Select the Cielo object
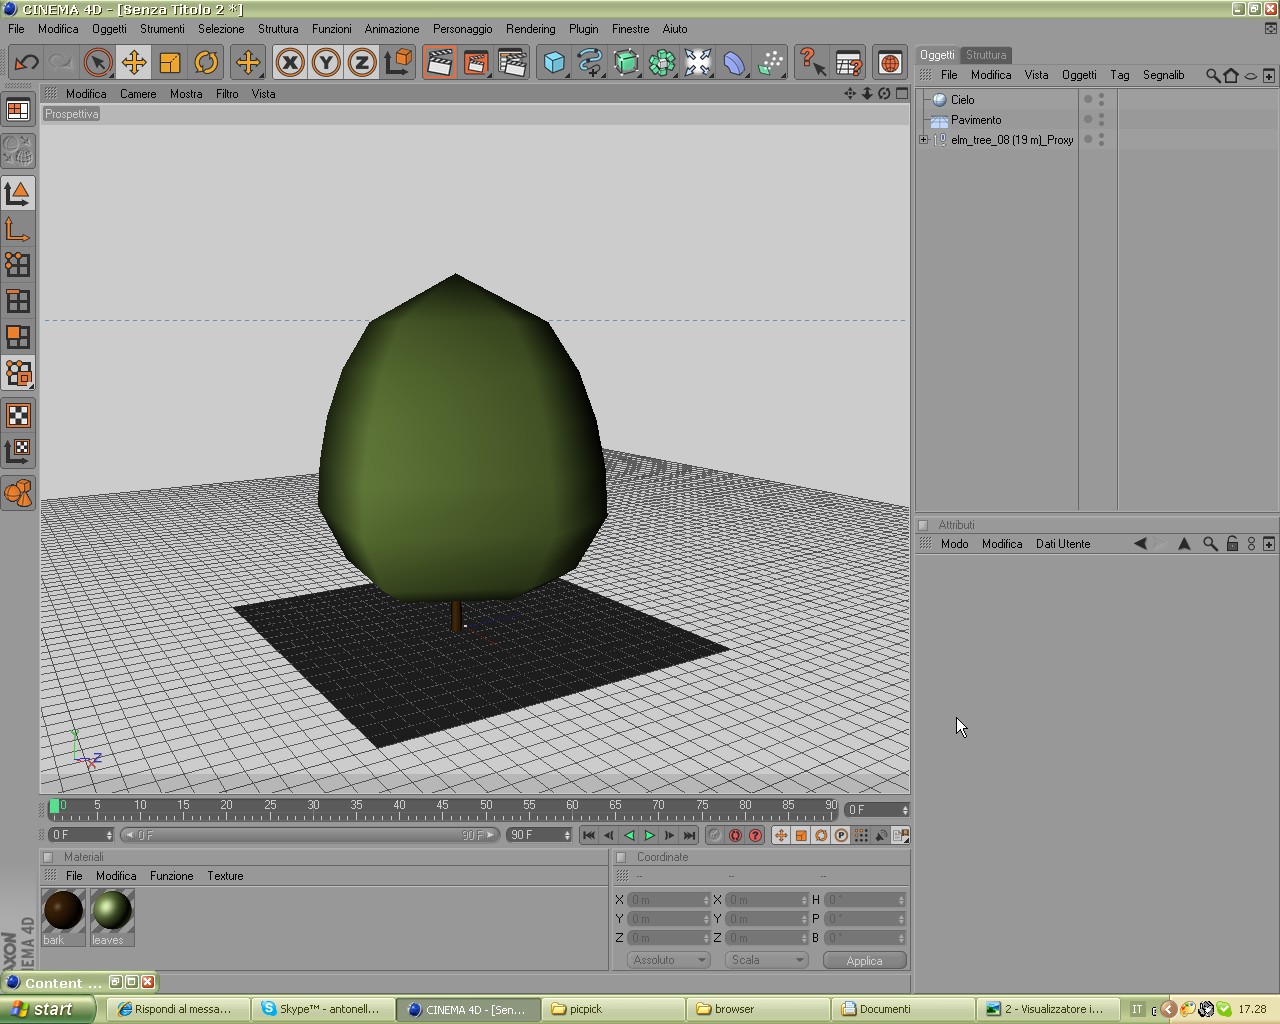 click(x=962, y=100)
